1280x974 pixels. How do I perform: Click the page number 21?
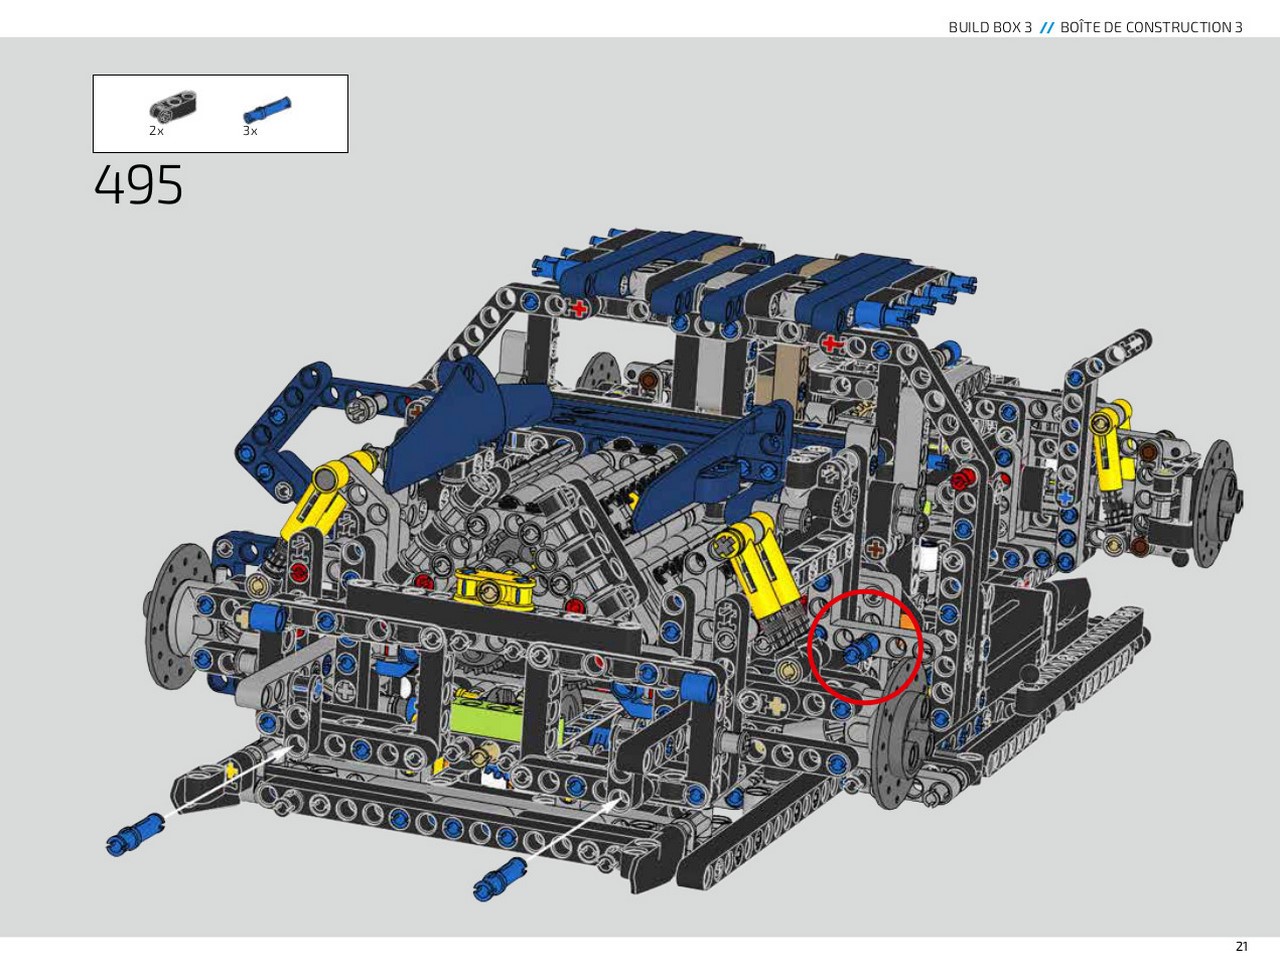1241,947
